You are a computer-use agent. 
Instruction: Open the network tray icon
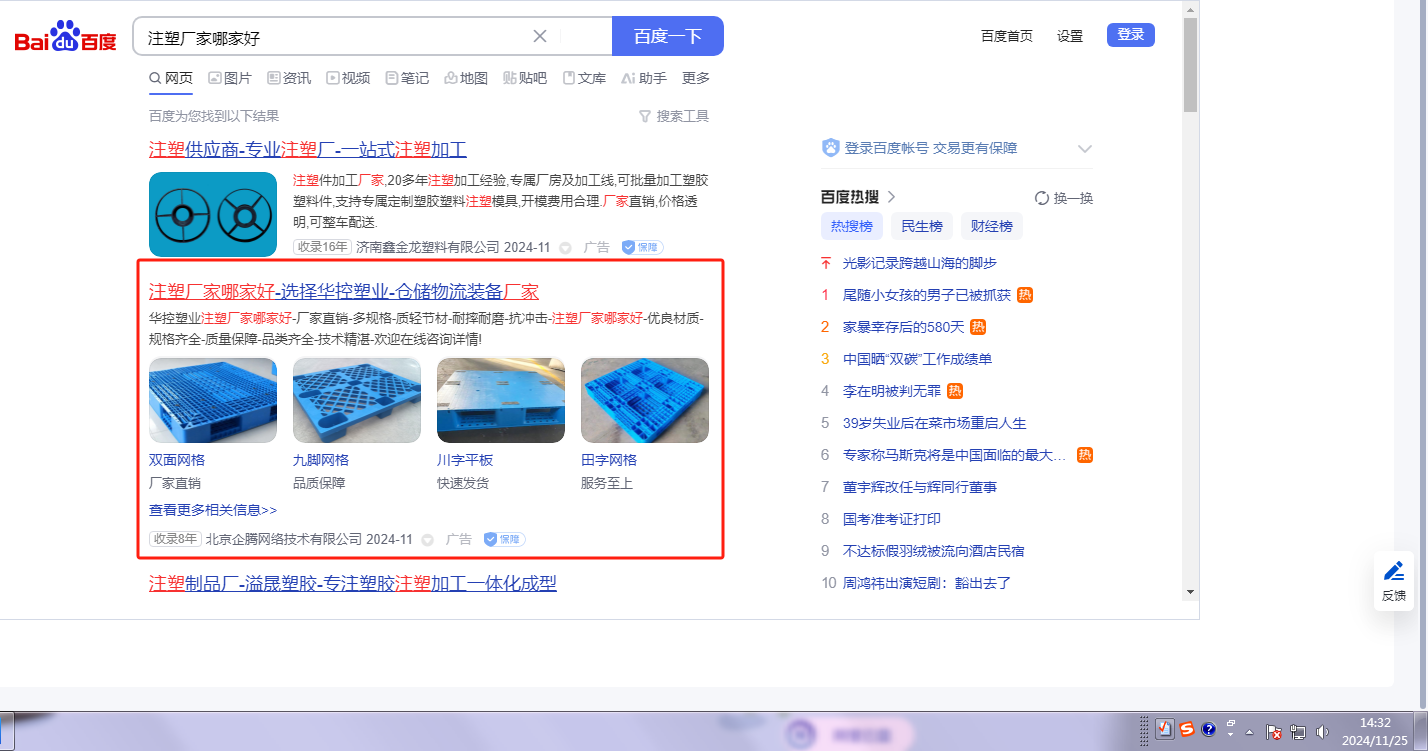pyautogui.click(x=1298, y=732)
